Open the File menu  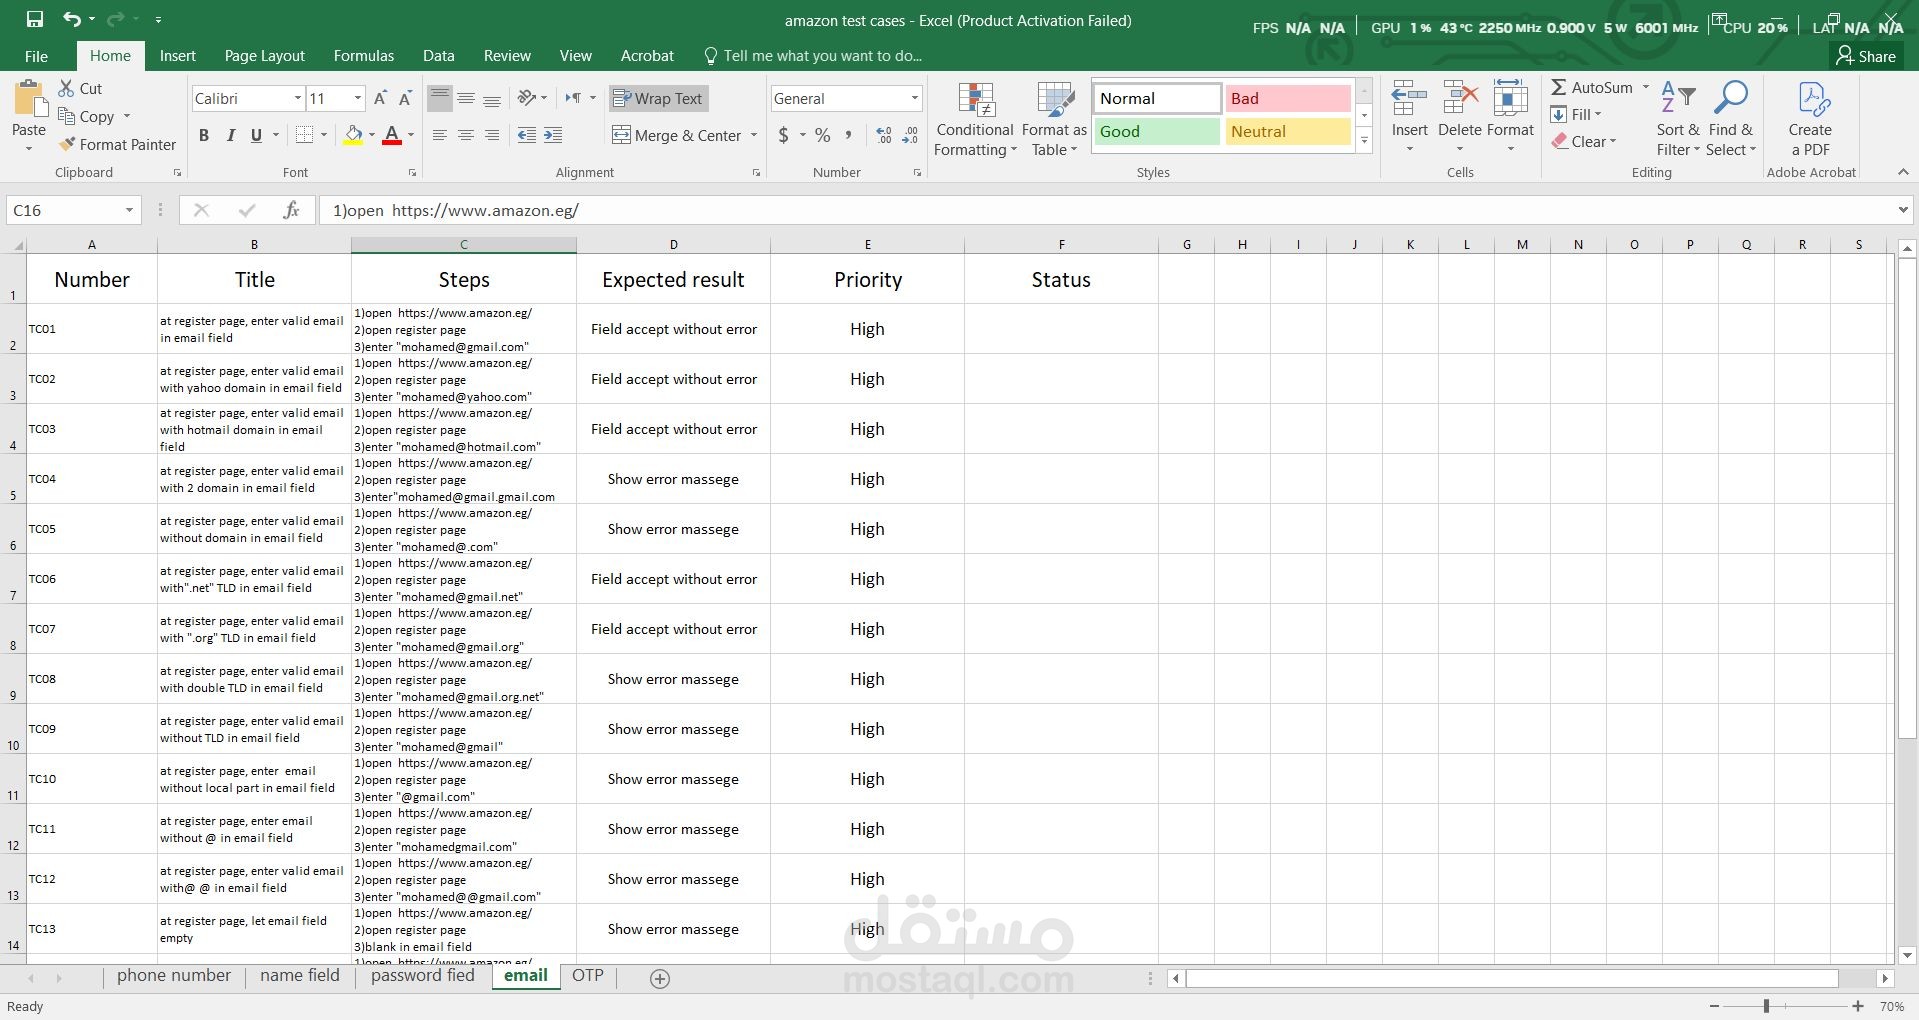[x=36, y=56]
